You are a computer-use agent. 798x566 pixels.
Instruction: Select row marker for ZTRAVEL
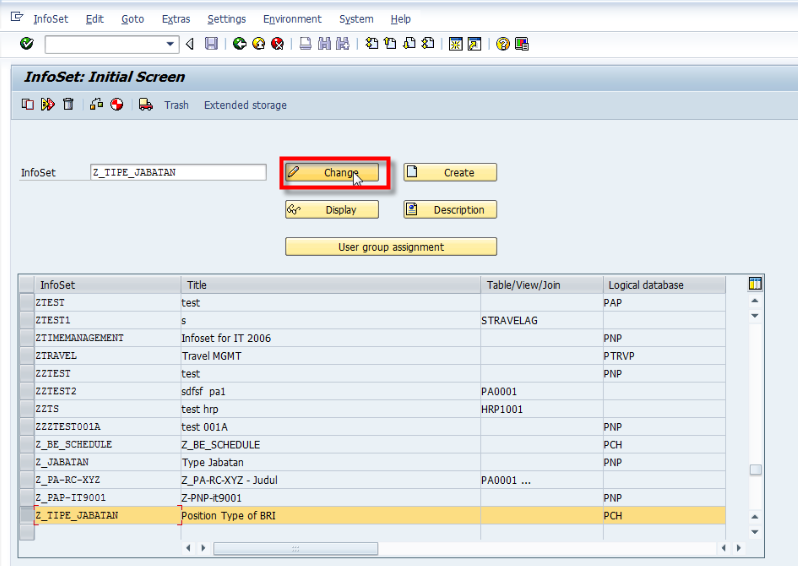[26, 356]
